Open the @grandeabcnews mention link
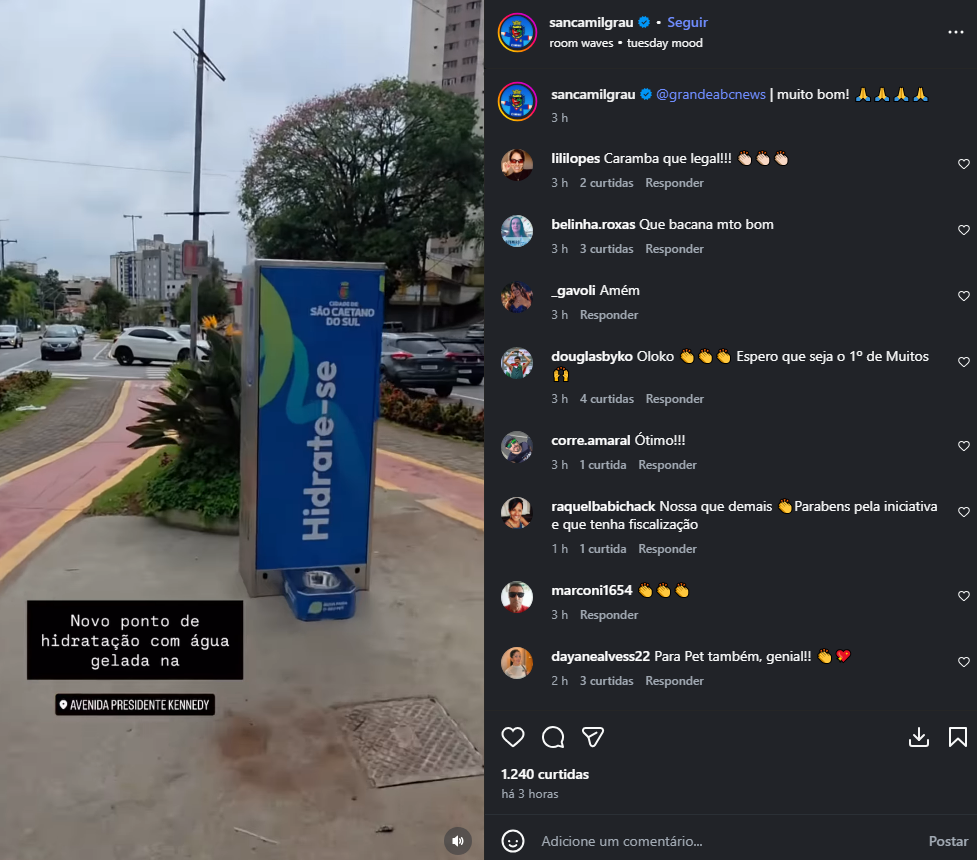The image size is (977, 860). (x=711, y=94)
